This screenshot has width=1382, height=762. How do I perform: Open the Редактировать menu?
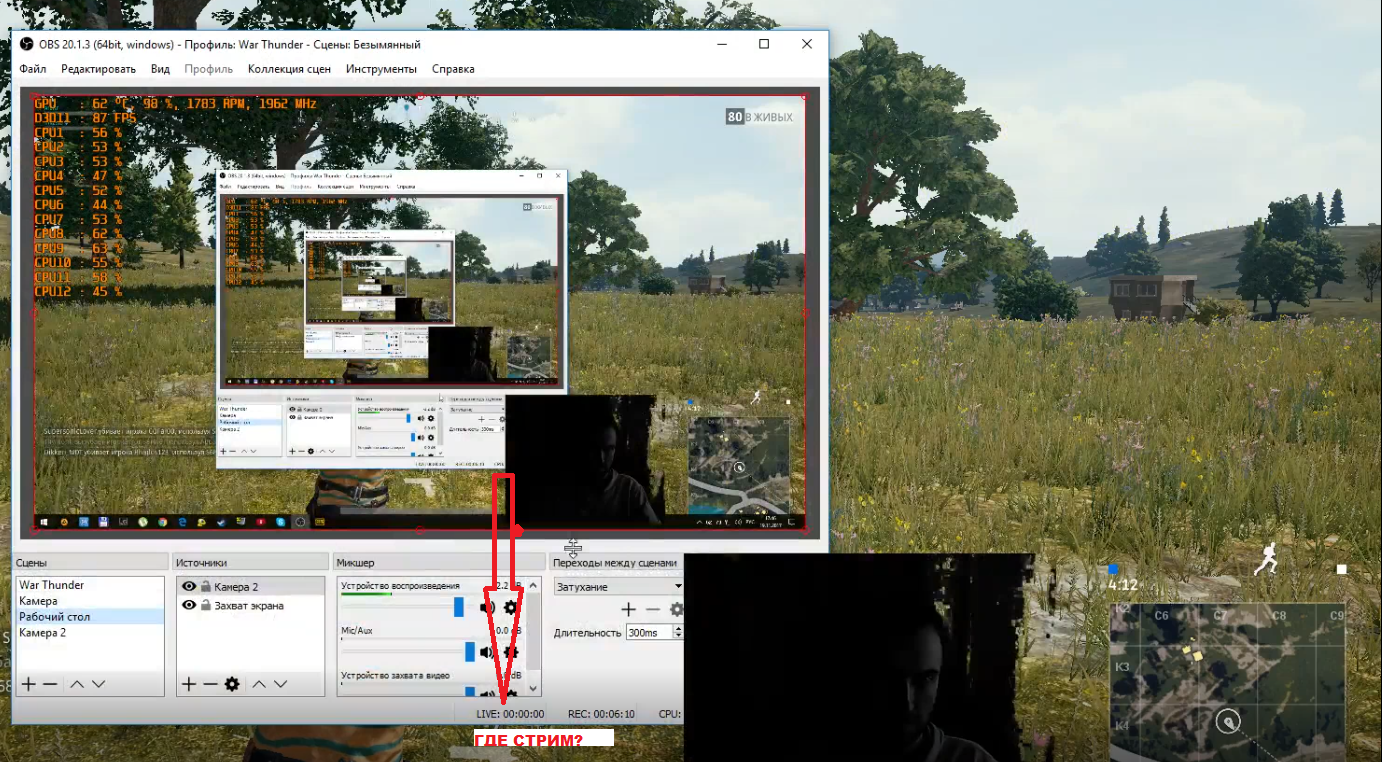[x=98, y=69]
